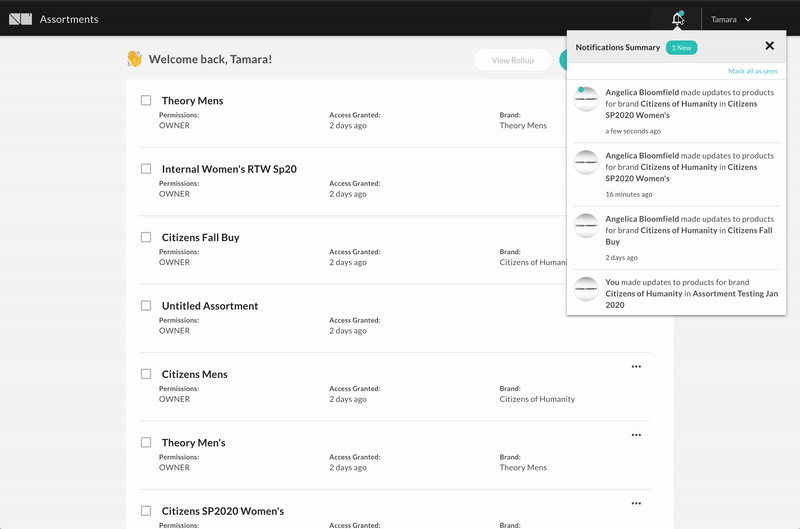The image size is (800, 529).
Task: Check the Internal Women's RTW Sp20 checkbox
Action: point(146,168)
